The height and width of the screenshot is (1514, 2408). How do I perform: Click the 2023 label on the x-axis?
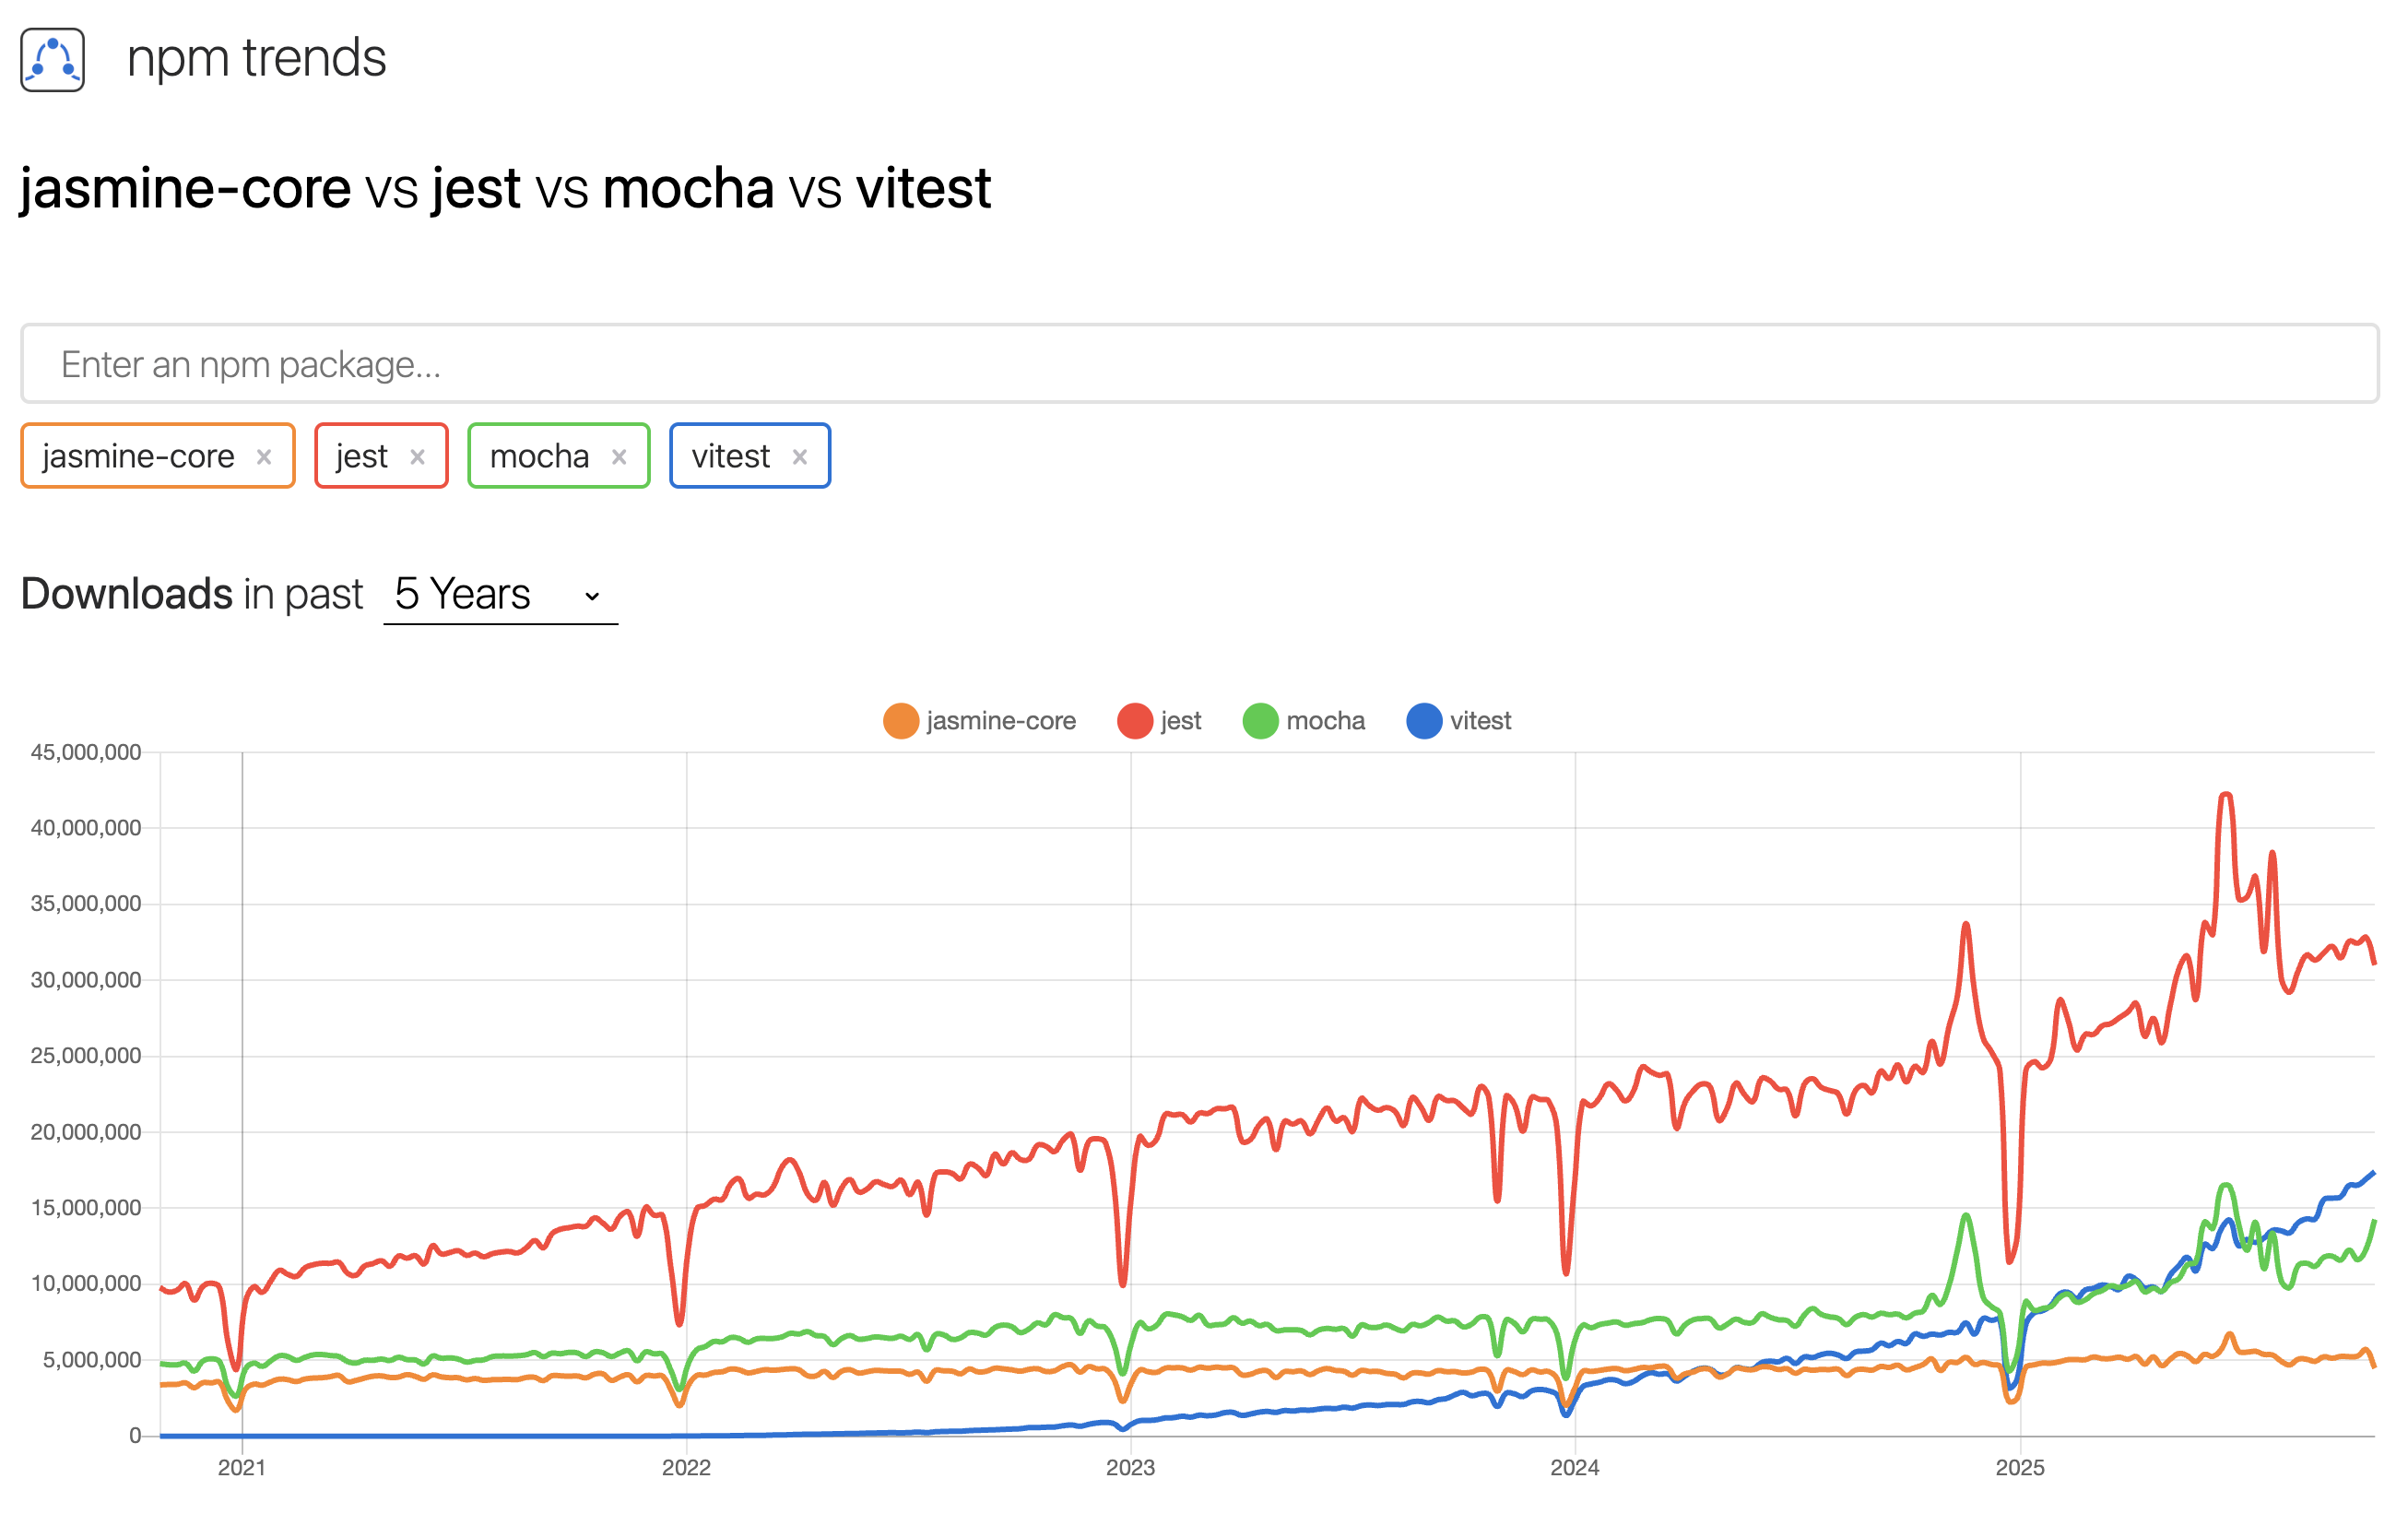click(x=1130, y=1467)
